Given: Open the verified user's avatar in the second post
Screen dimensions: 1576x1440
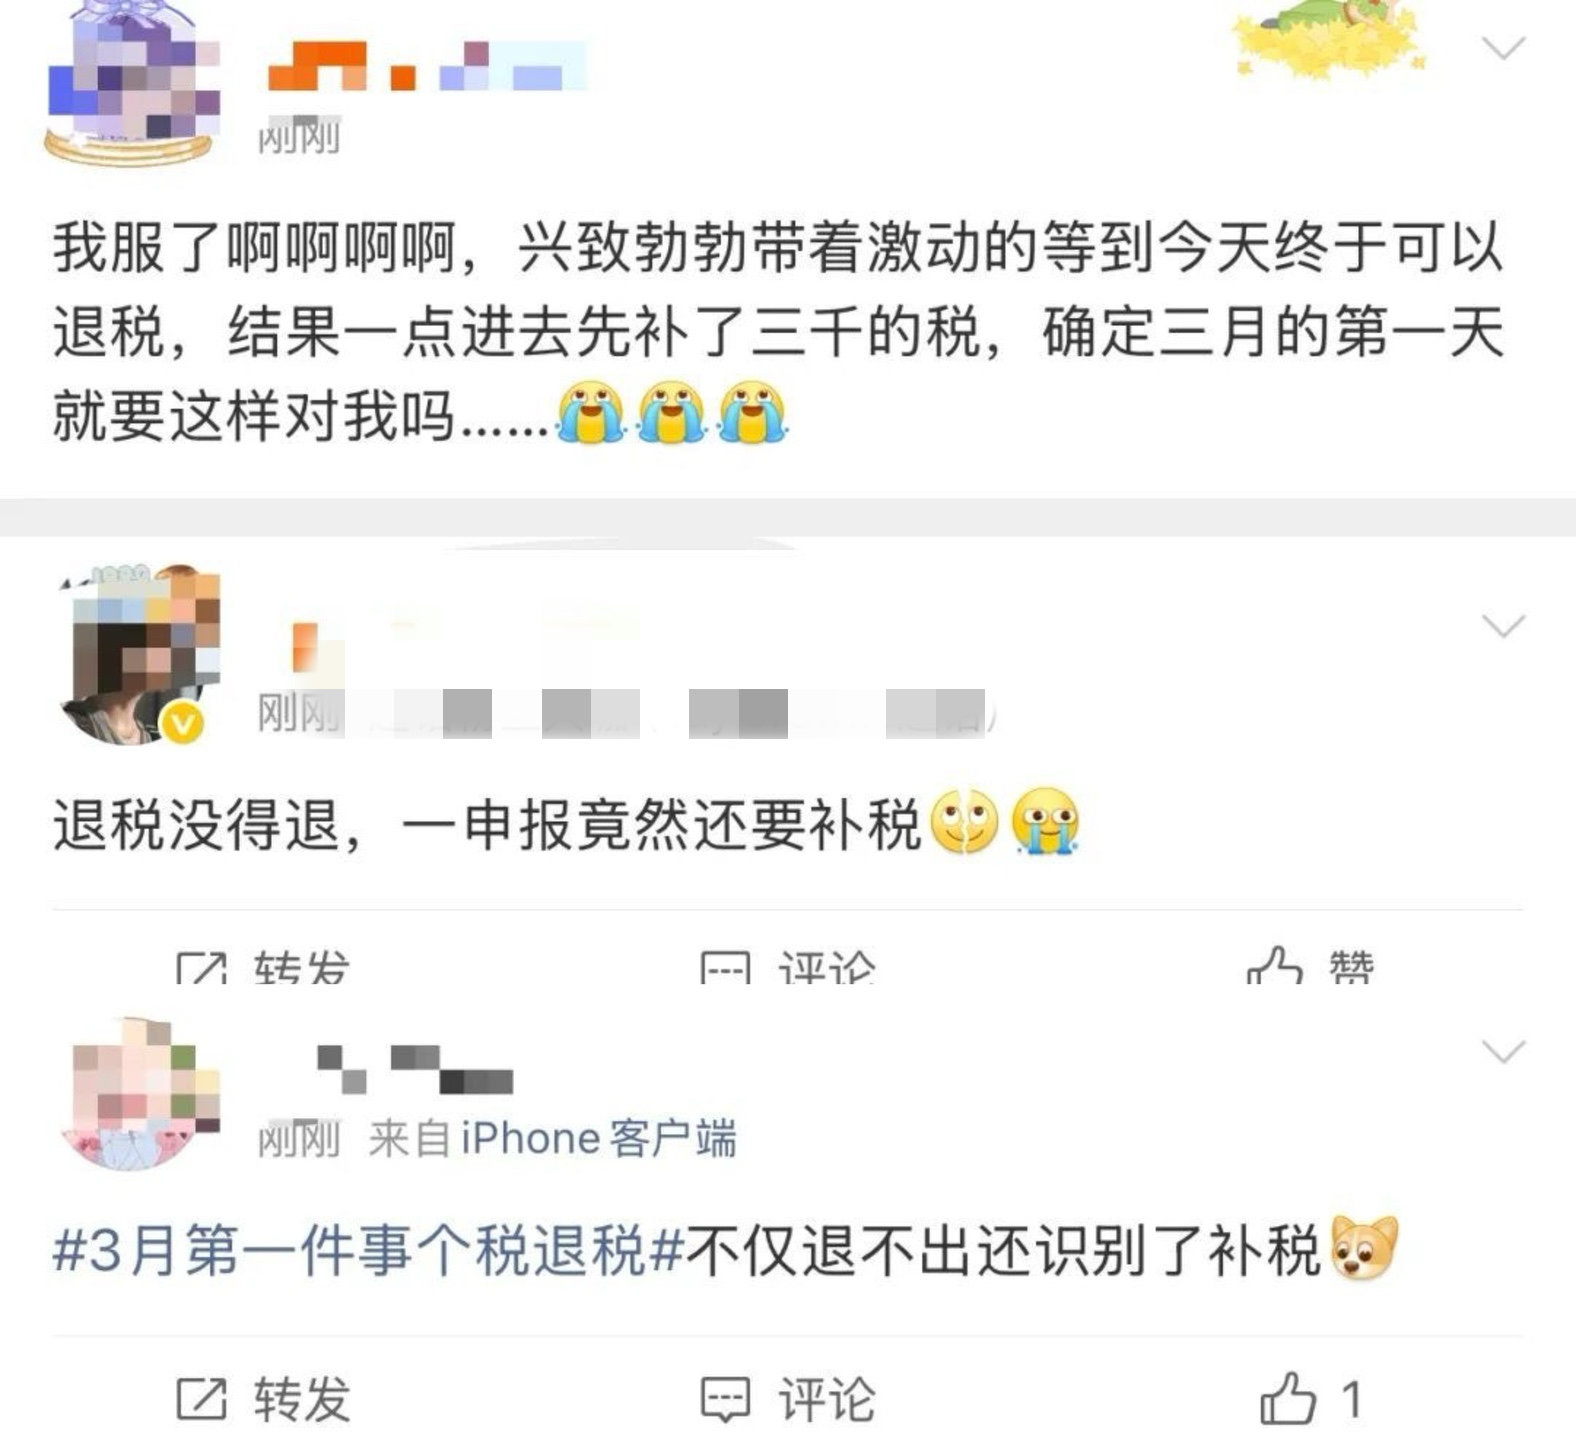Looking at the screenshot, I should coord(138,655).
